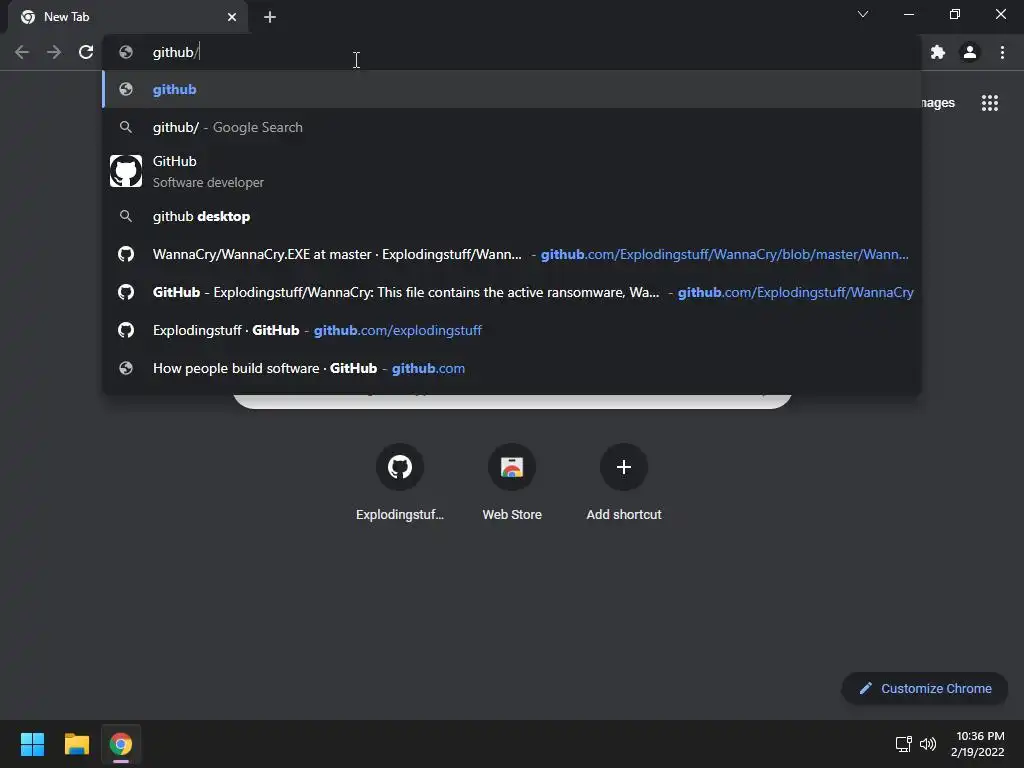
Task: Click the Images link
Action: click(x=938, y=103)
